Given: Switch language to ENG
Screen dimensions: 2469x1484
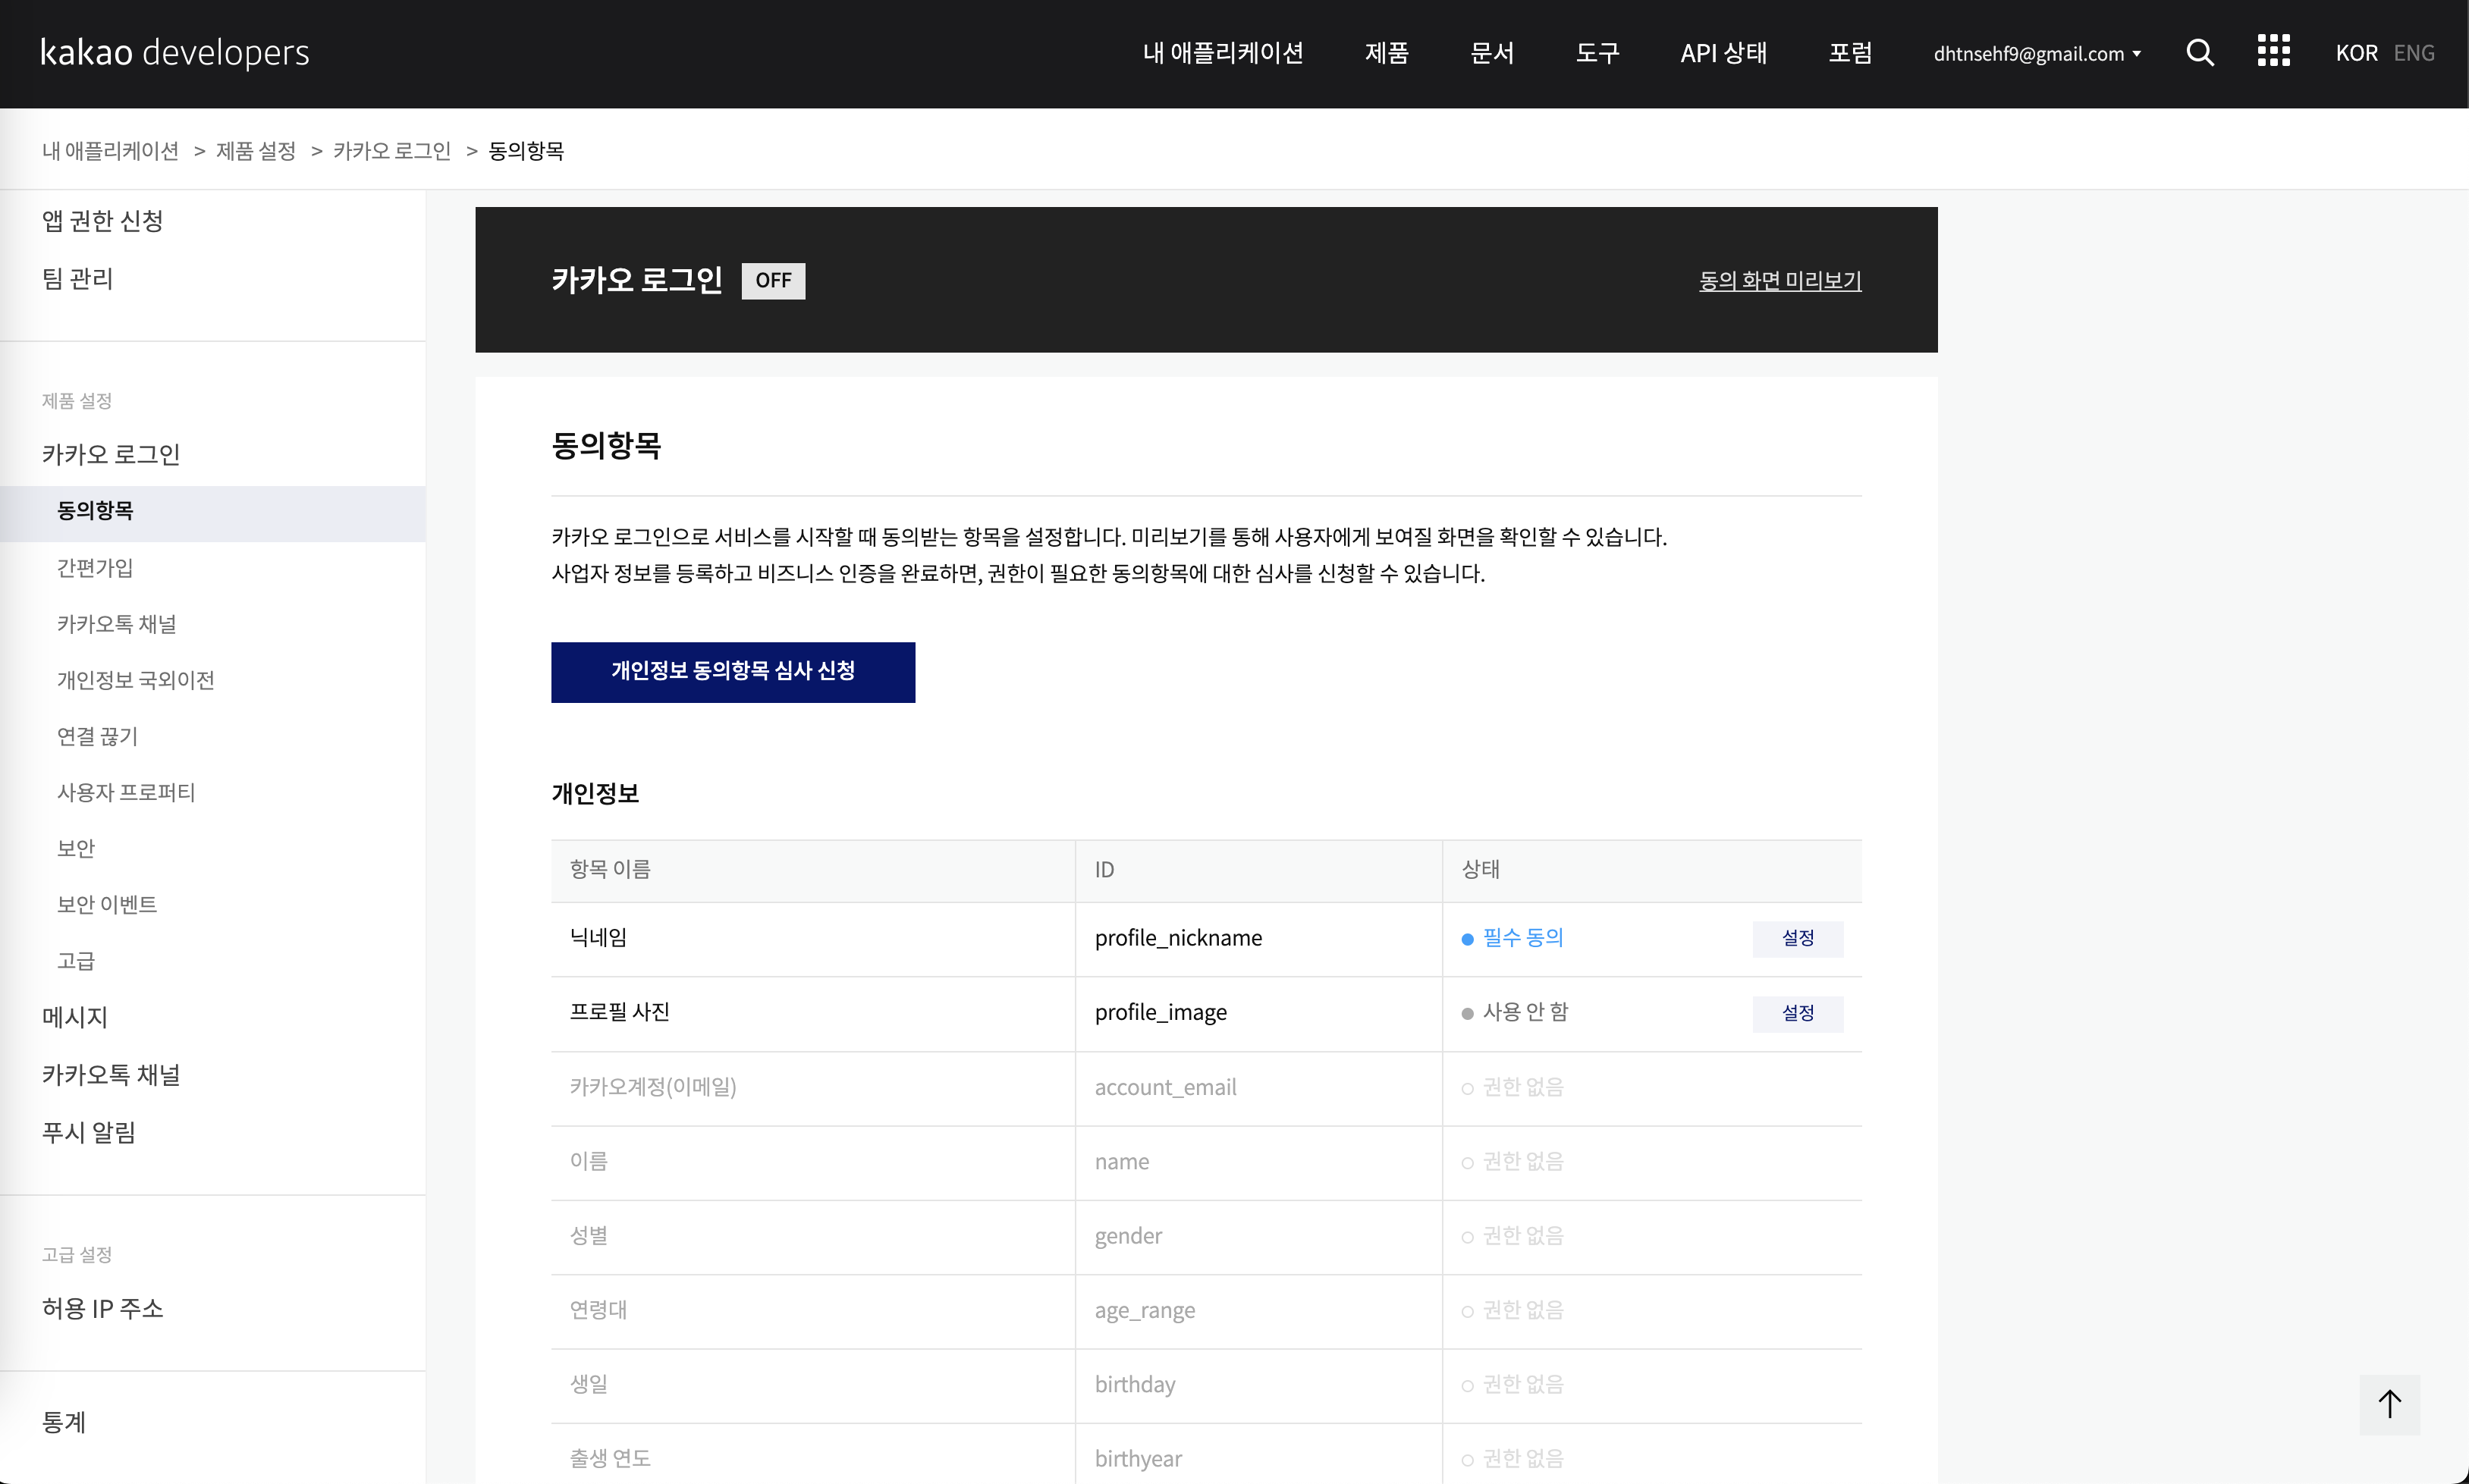Looking at the screenshot, I should coord(2413,53).
